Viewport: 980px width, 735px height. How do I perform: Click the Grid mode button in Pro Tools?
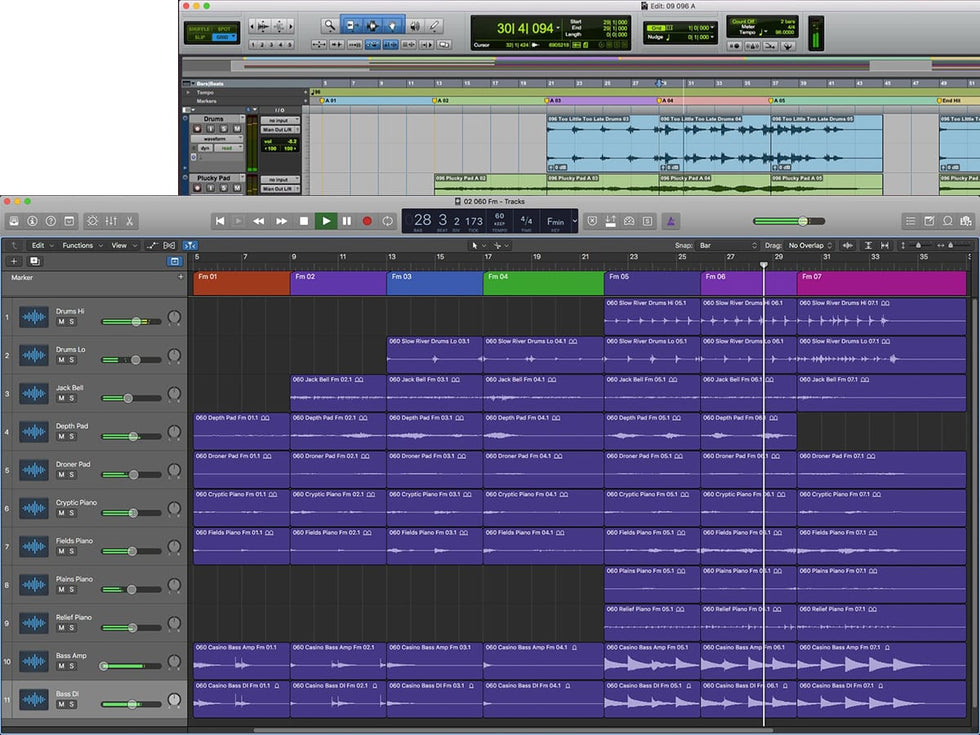tap(223, 36)
